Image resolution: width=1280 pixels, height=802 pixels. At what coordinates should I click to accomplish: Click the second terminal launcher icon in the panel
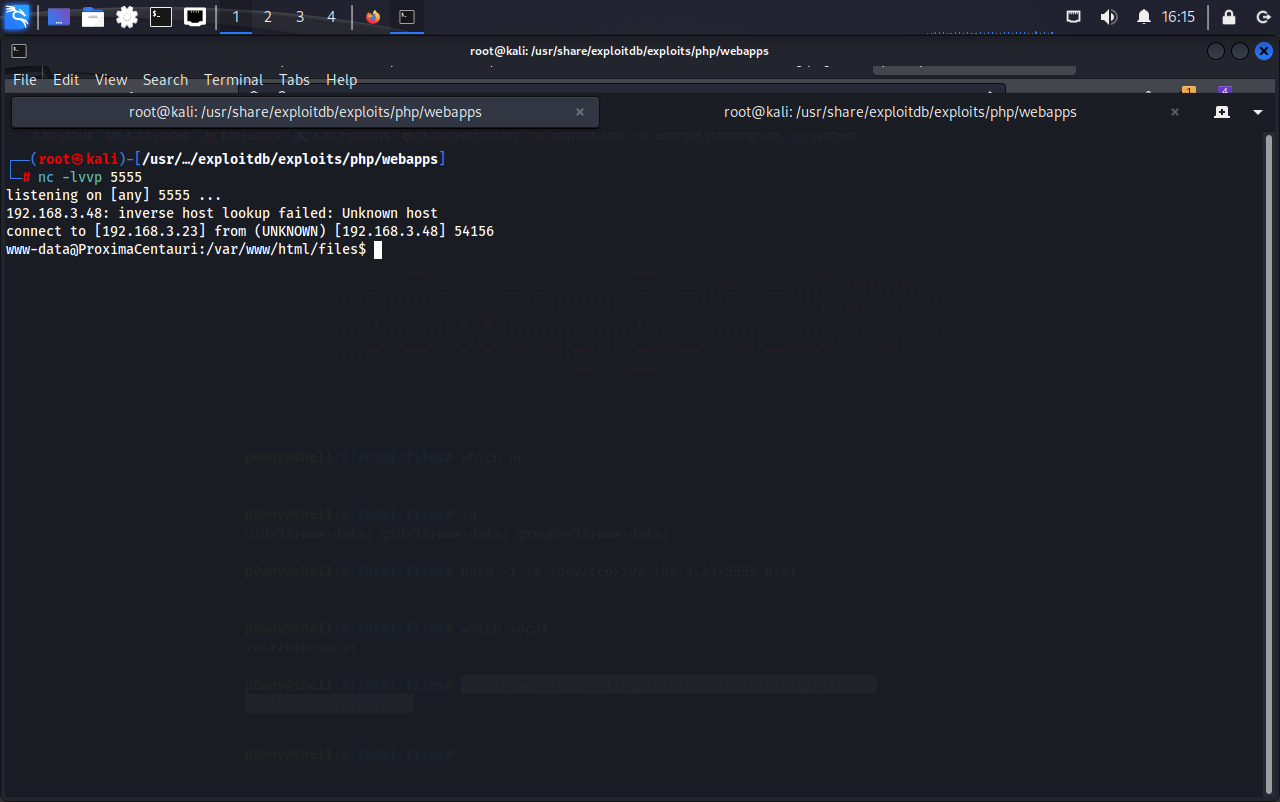(x=195, y=17)
